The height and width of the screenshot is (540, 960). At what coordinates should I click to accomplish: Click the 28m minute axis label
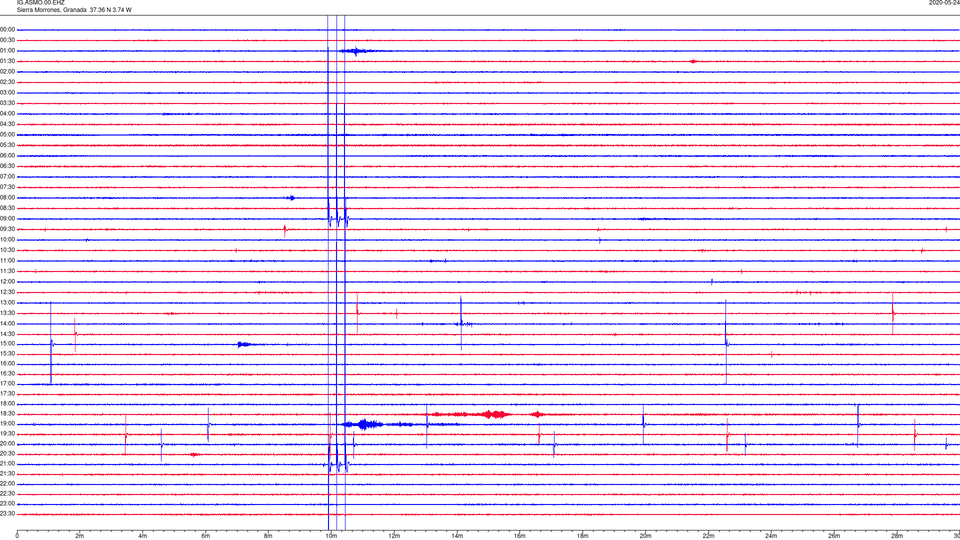click(x=897, y=536)
